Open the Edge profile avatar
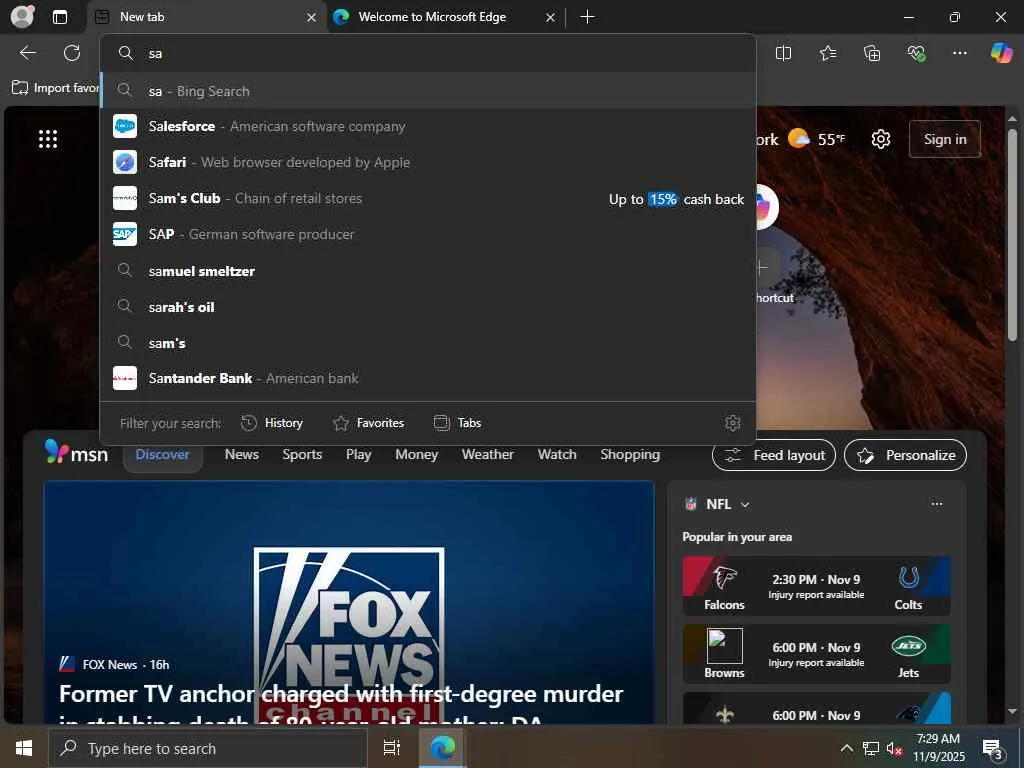Image resolution: width=1024 pixels, height=768 pixels. click(x=22, y=16)
